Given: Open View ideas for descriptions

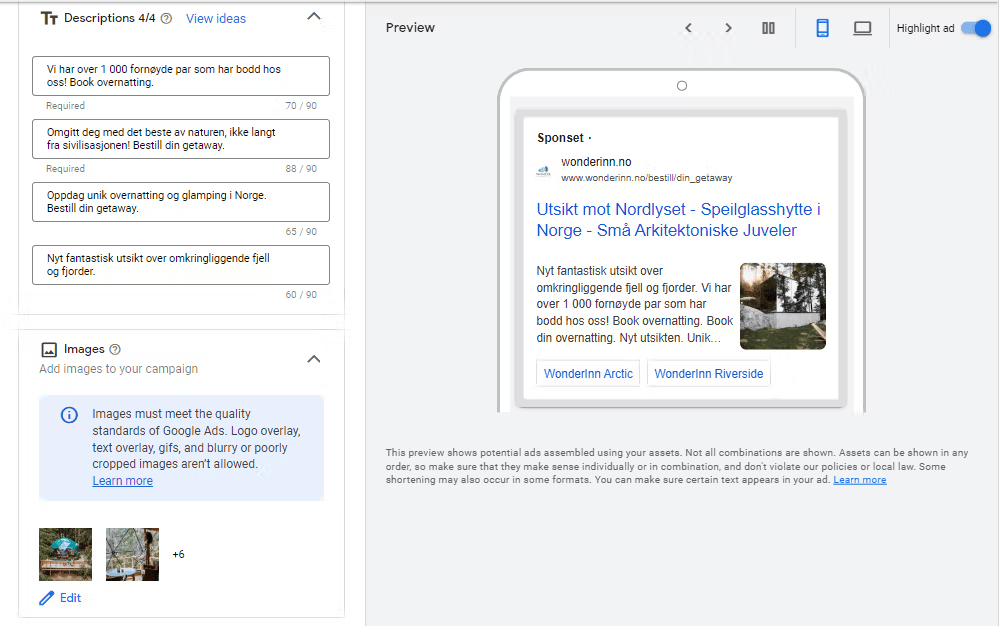Looking at the screenshot, I should pos(216,18).
